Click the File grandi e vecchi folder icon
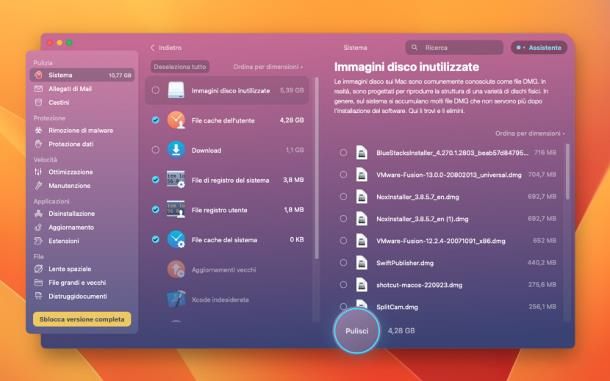This screenshot has width=610, height=381. coord(38,283)
